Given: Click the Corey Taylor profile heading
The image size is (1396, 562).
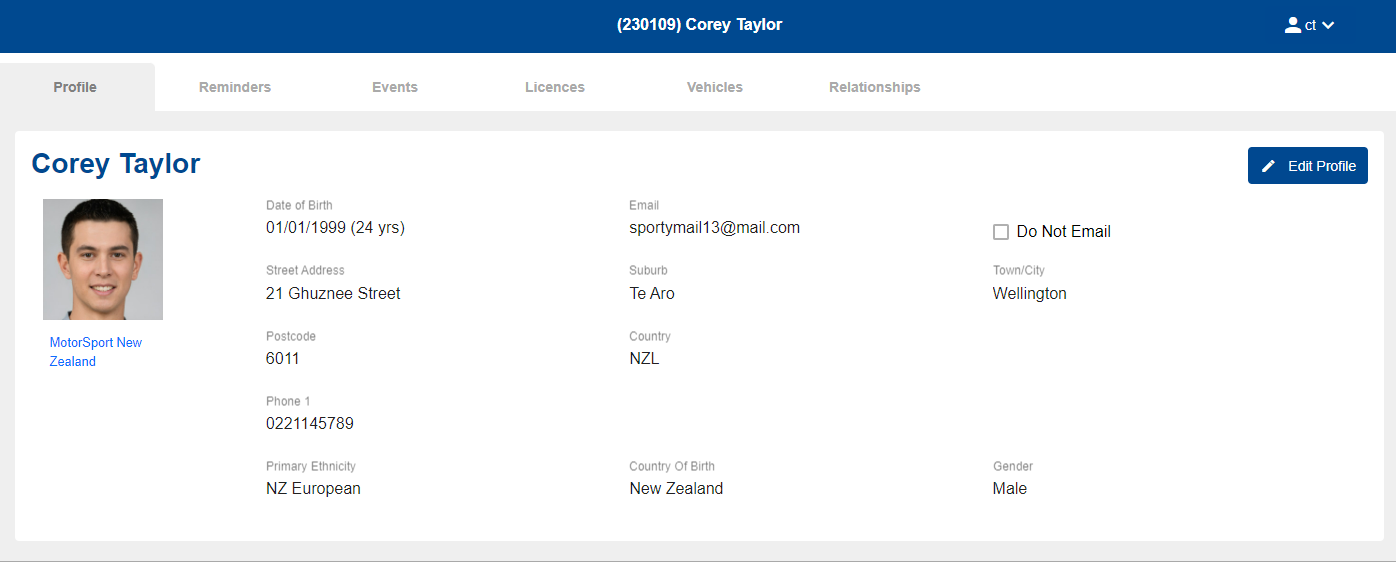Looking at the screenshot, I should click(116, 164).
